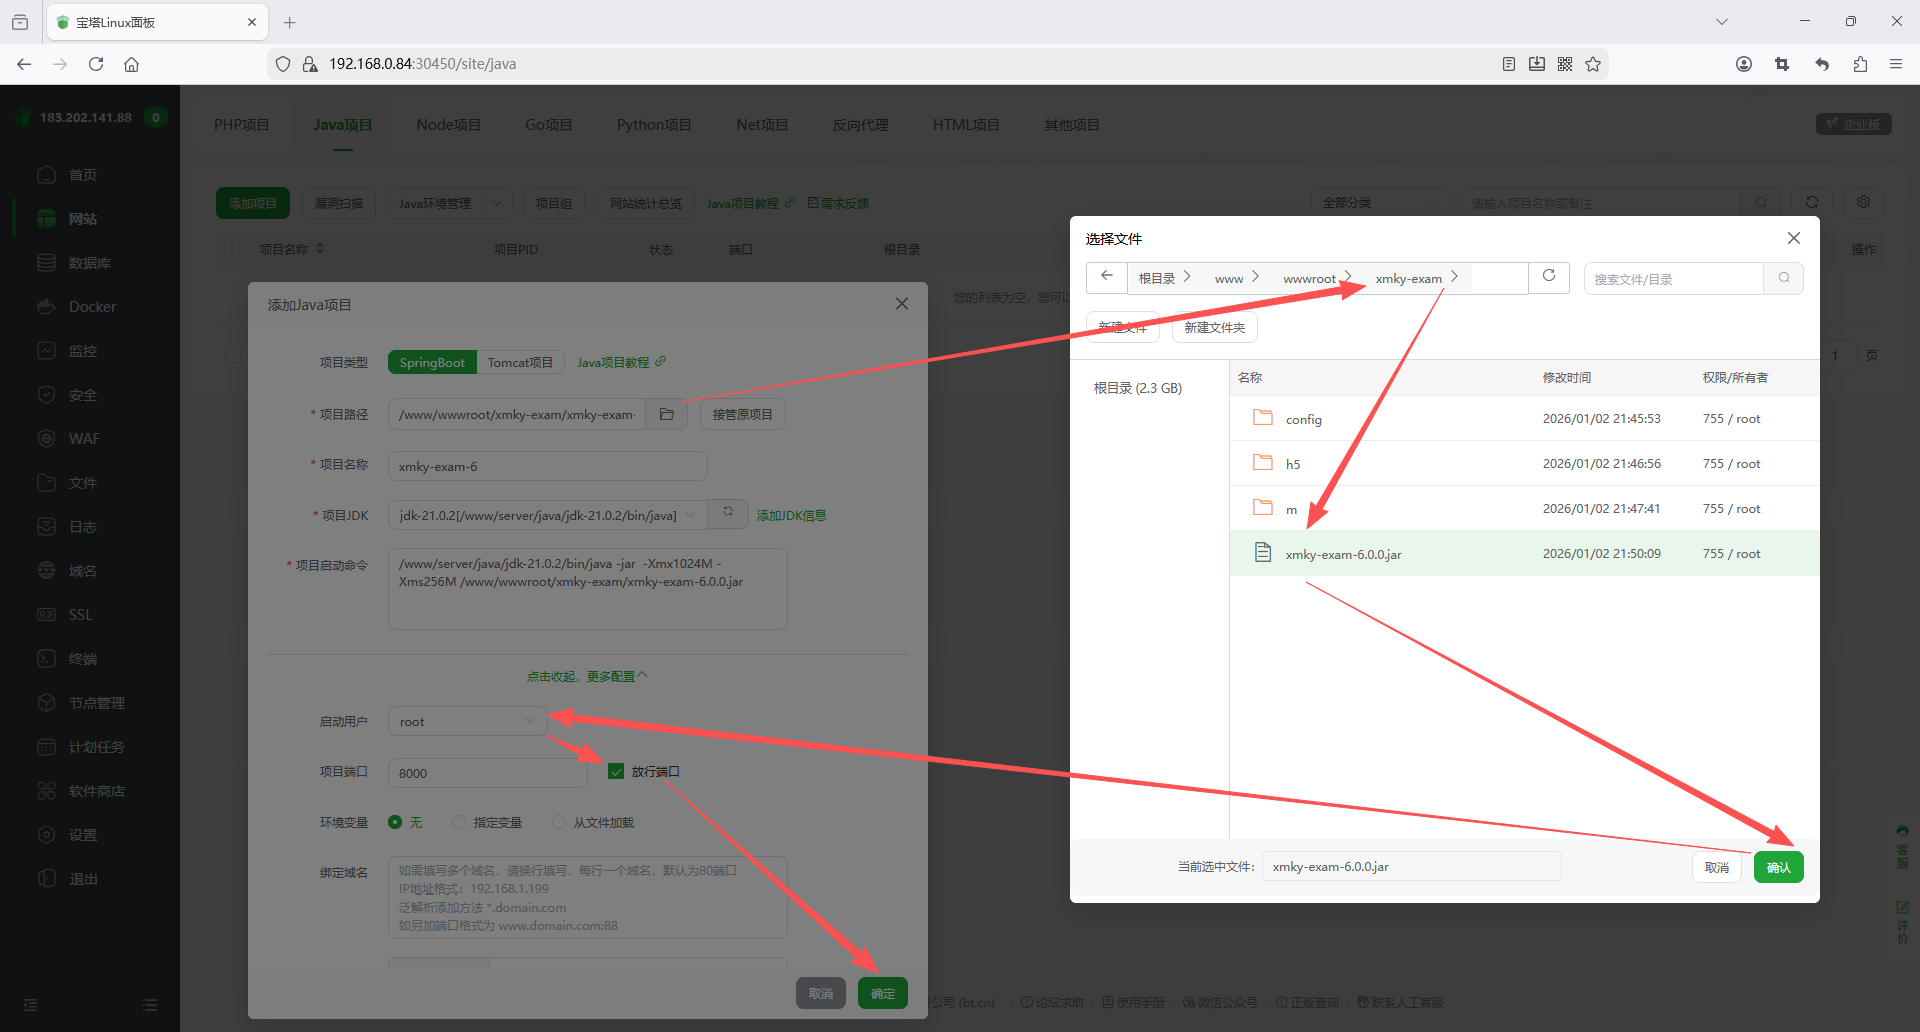Select the 从文件加载 radio option

click(559, 822)
